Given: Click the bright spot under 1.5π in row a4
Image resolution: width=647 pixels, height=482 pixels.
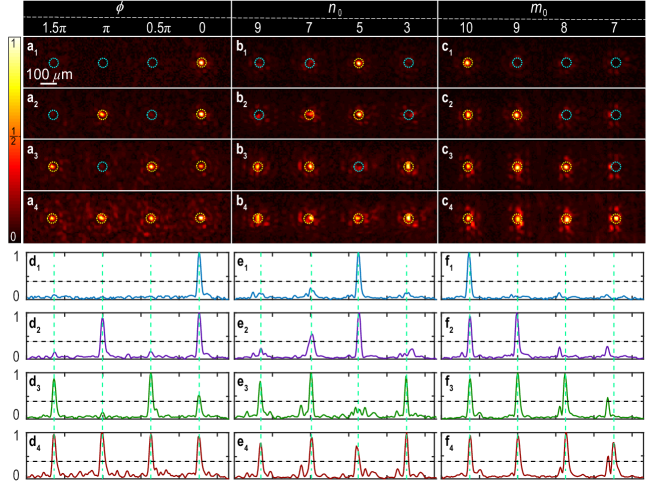Looking at the screenshot, I should [54, 218].
